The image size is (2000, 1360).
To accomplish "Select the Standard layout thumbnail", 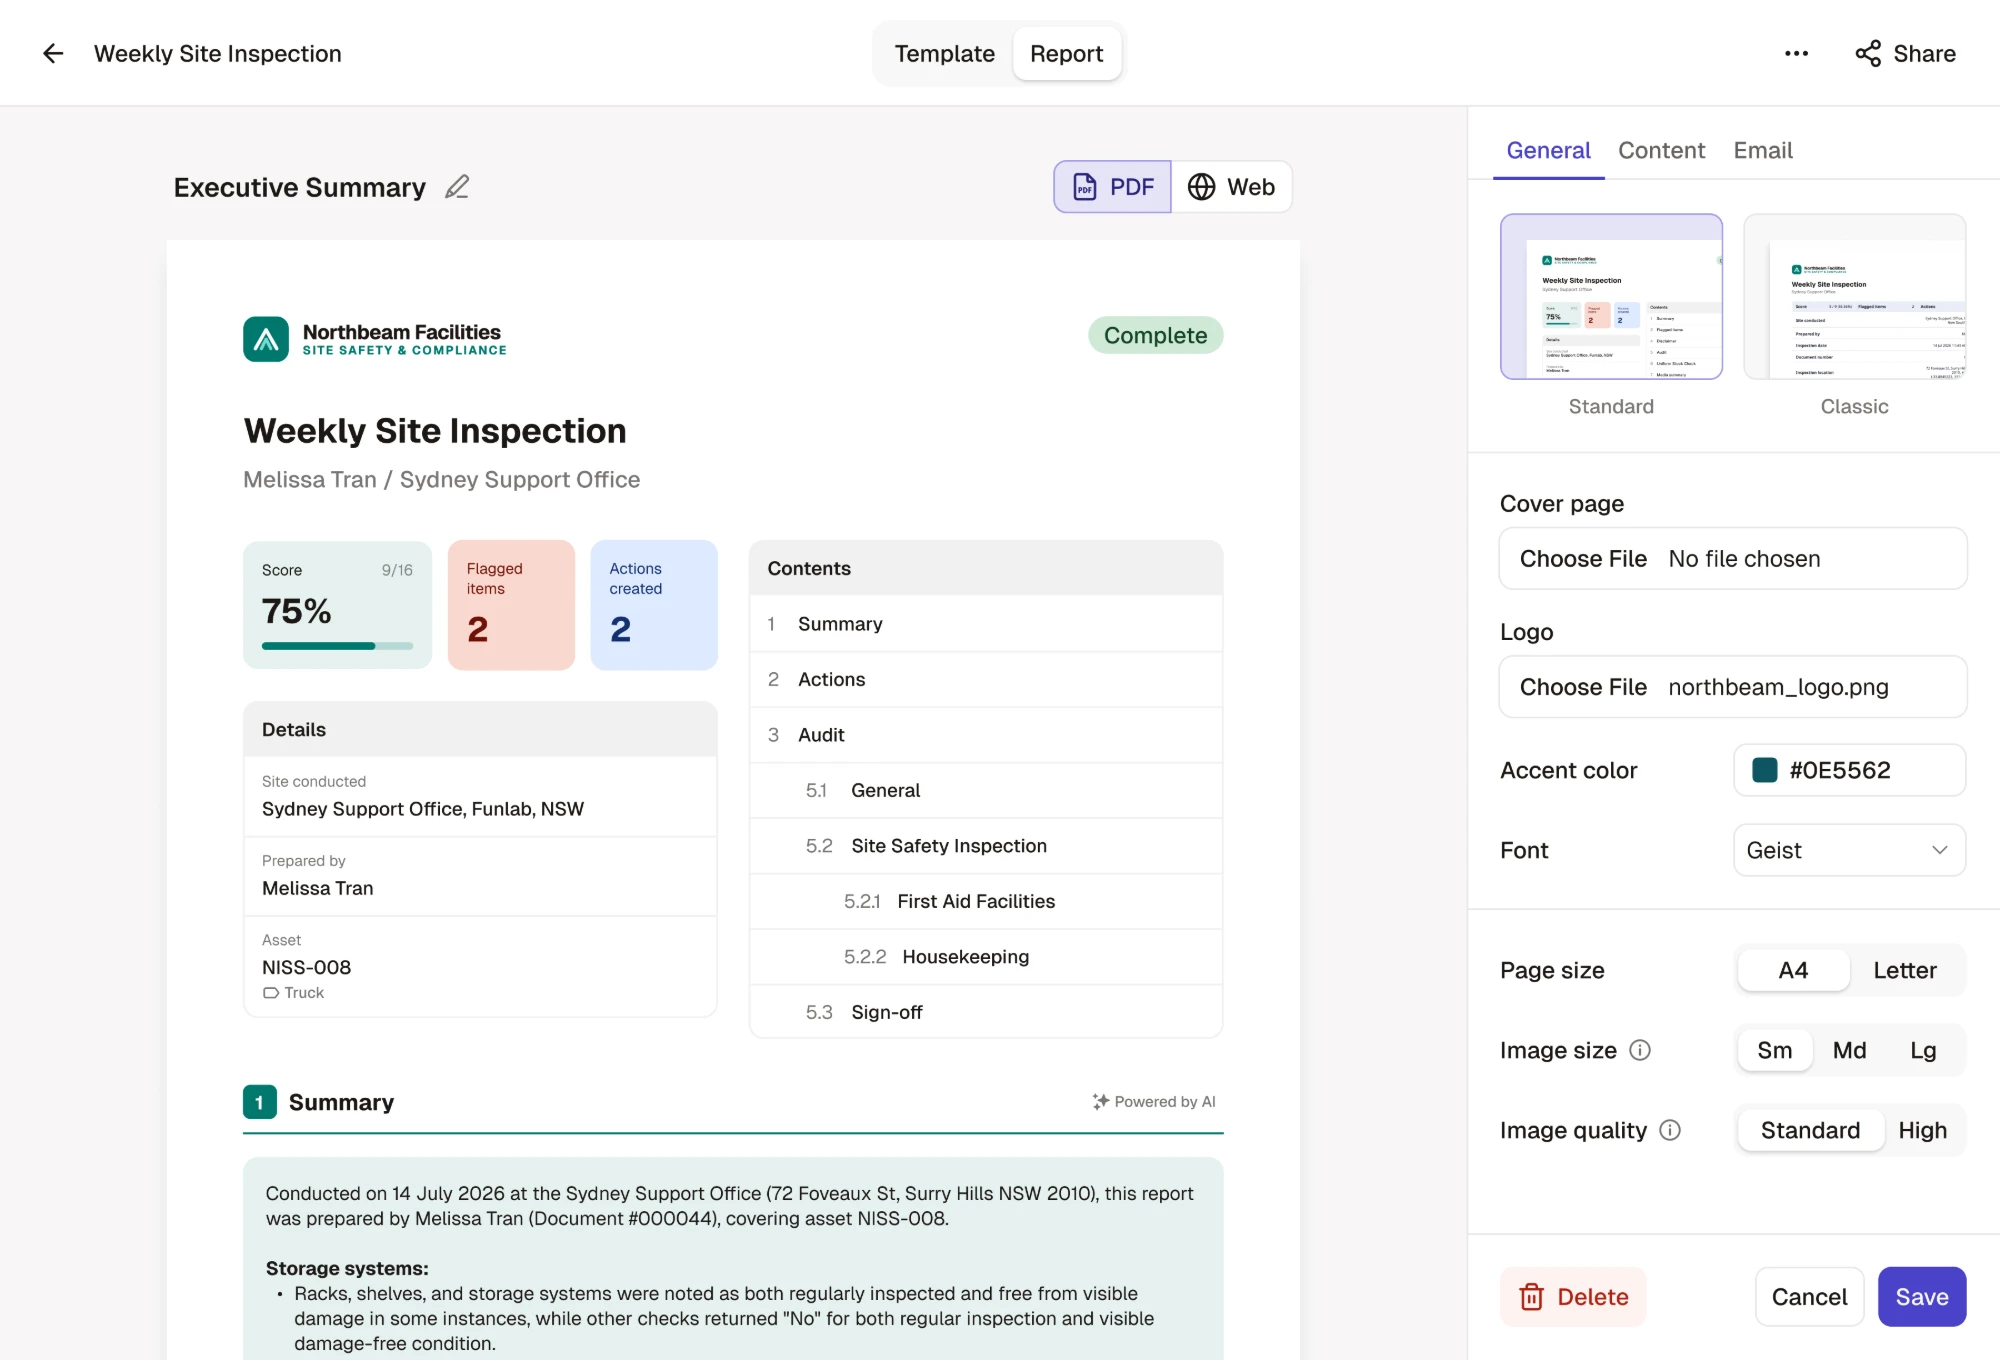I will tap(1611, 297).
